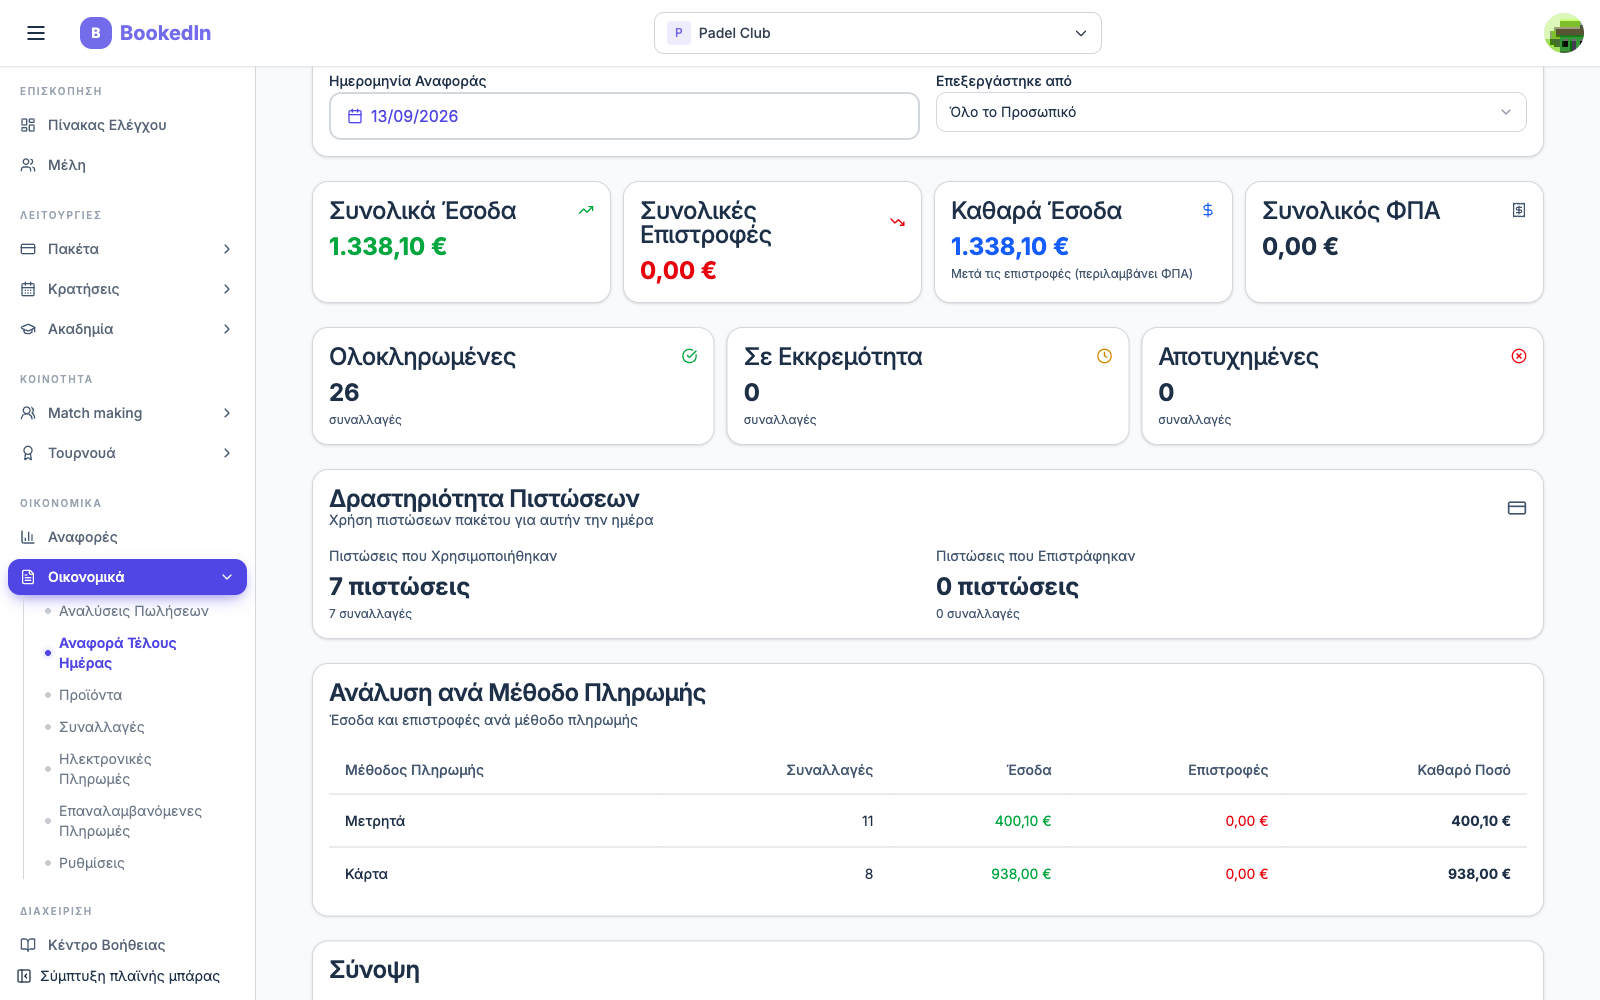Click the Μέλη people icon
Image resolution: width=1600 pixels, height=1000 pixels.
pyautogui.click(x=28, y=165)
